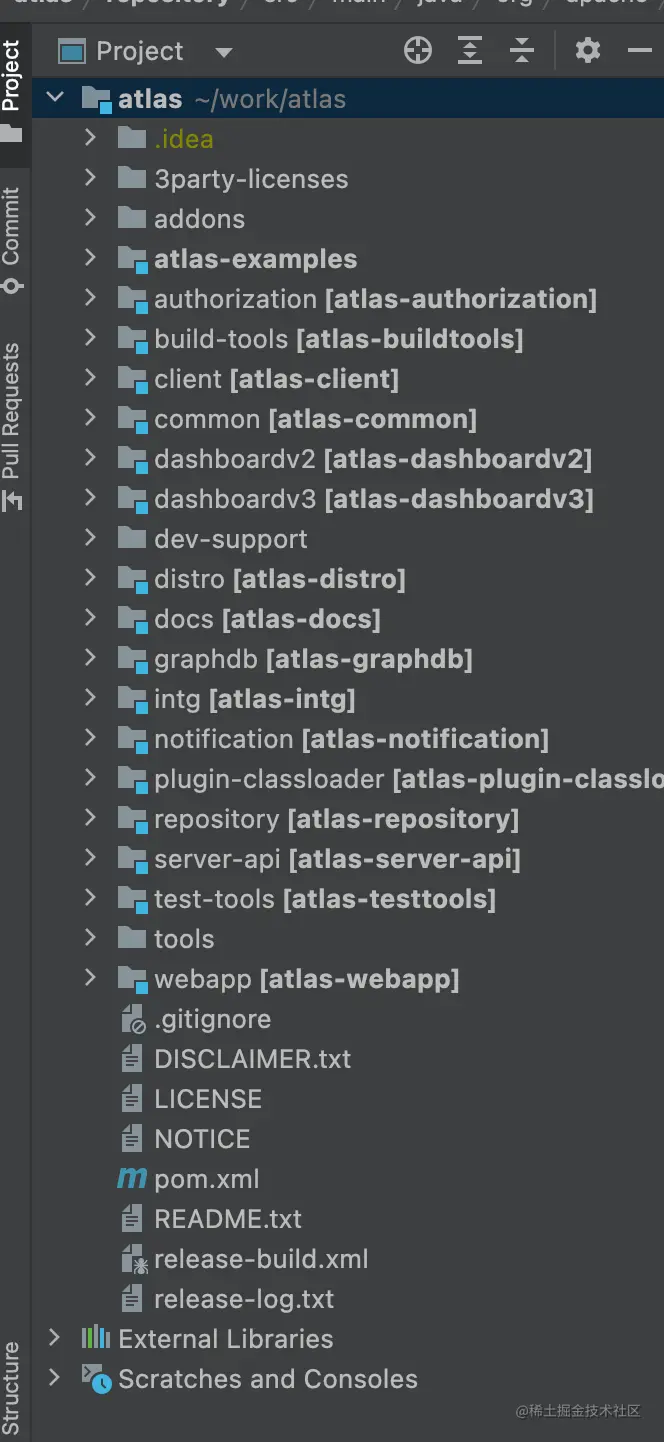Click the Maven pom.xml file icon
This screenshot has width=664, height=1442.
(132, 1179)
